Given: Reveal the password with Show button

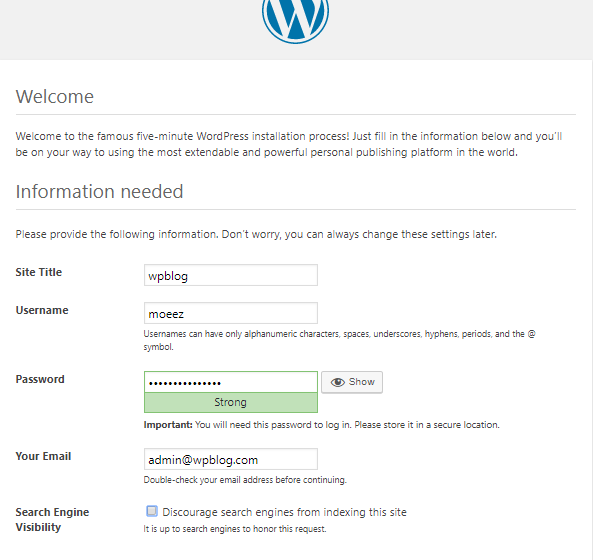Looking at the screenshot, I should 352,382.
